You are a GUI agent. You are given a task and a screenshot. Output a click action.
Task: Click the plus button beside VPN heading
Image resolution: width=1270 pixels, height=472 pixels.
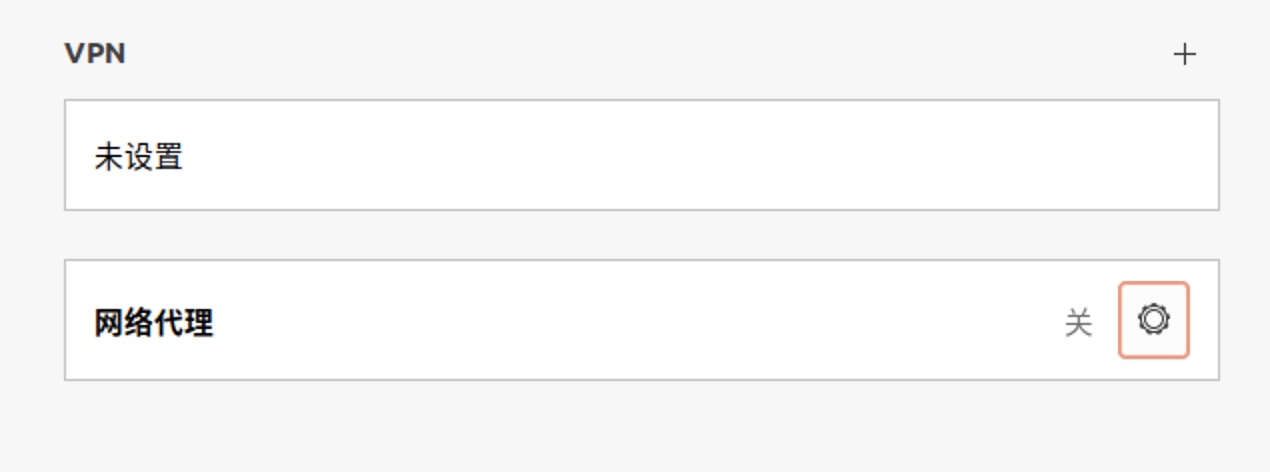point(1184,54)
